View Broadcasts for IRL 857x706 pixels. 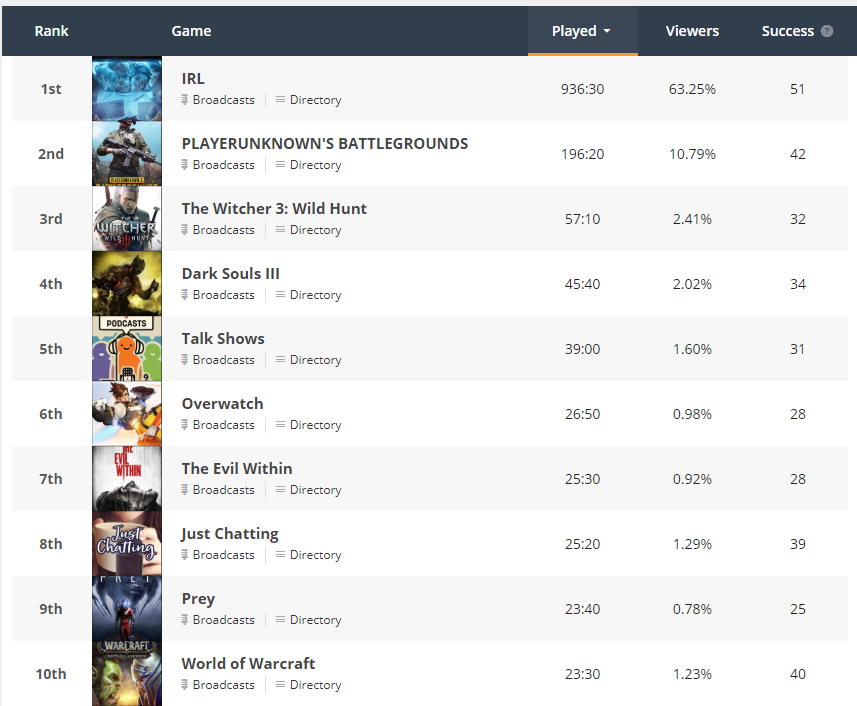(x=218, y=100)
